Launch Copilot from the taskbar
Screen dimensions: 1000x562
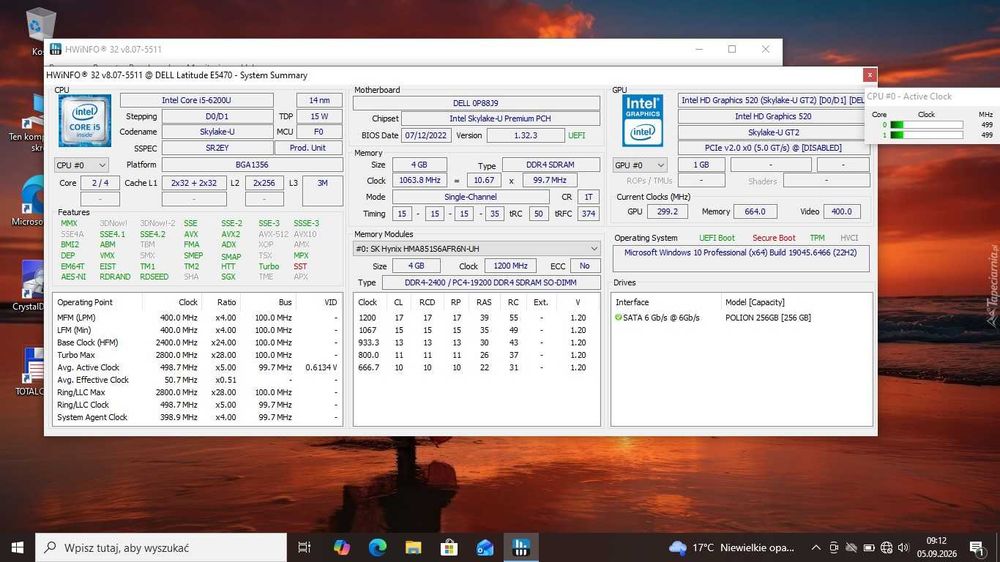click(341, 547)
